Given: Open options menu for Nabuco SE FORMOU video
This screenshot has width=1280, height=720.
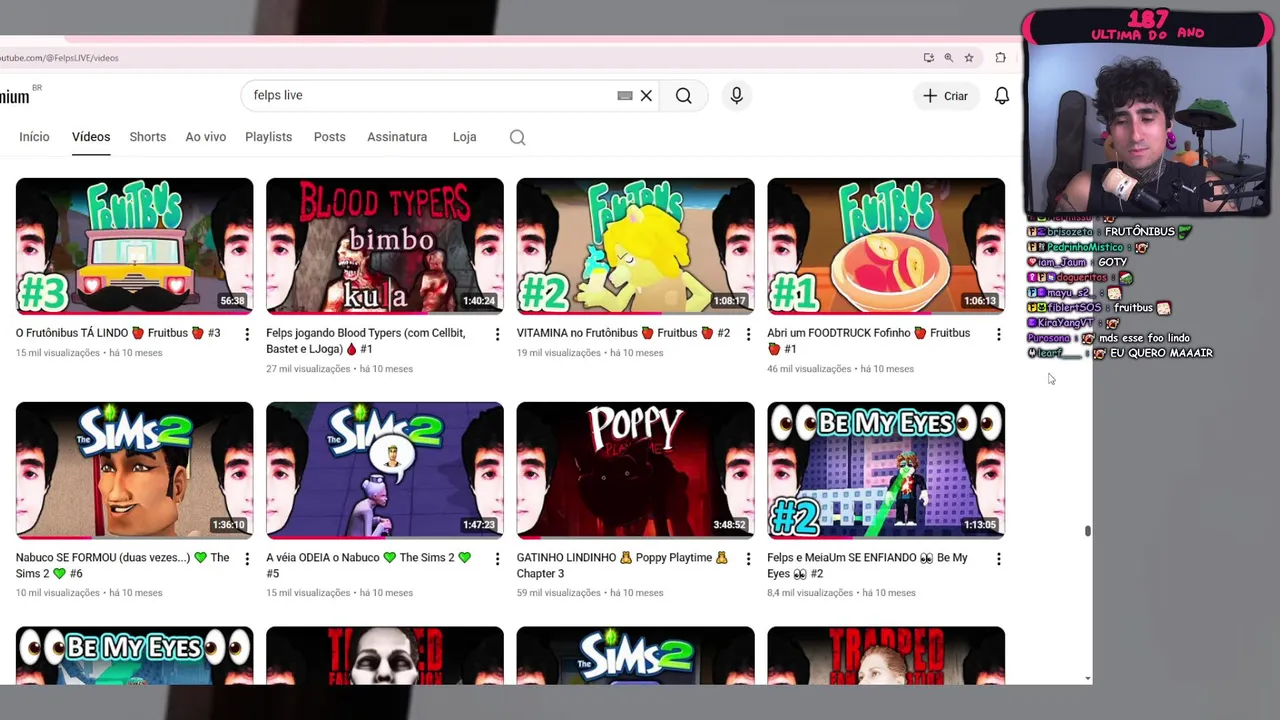Looking at the screenshot, I should click(x=247, y=559).
